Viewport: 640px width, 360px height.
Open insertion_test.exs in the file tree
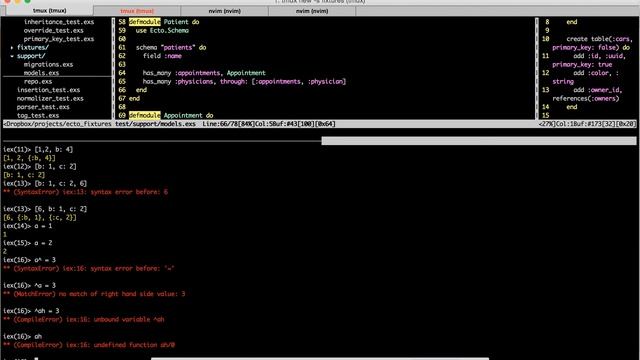48,90
